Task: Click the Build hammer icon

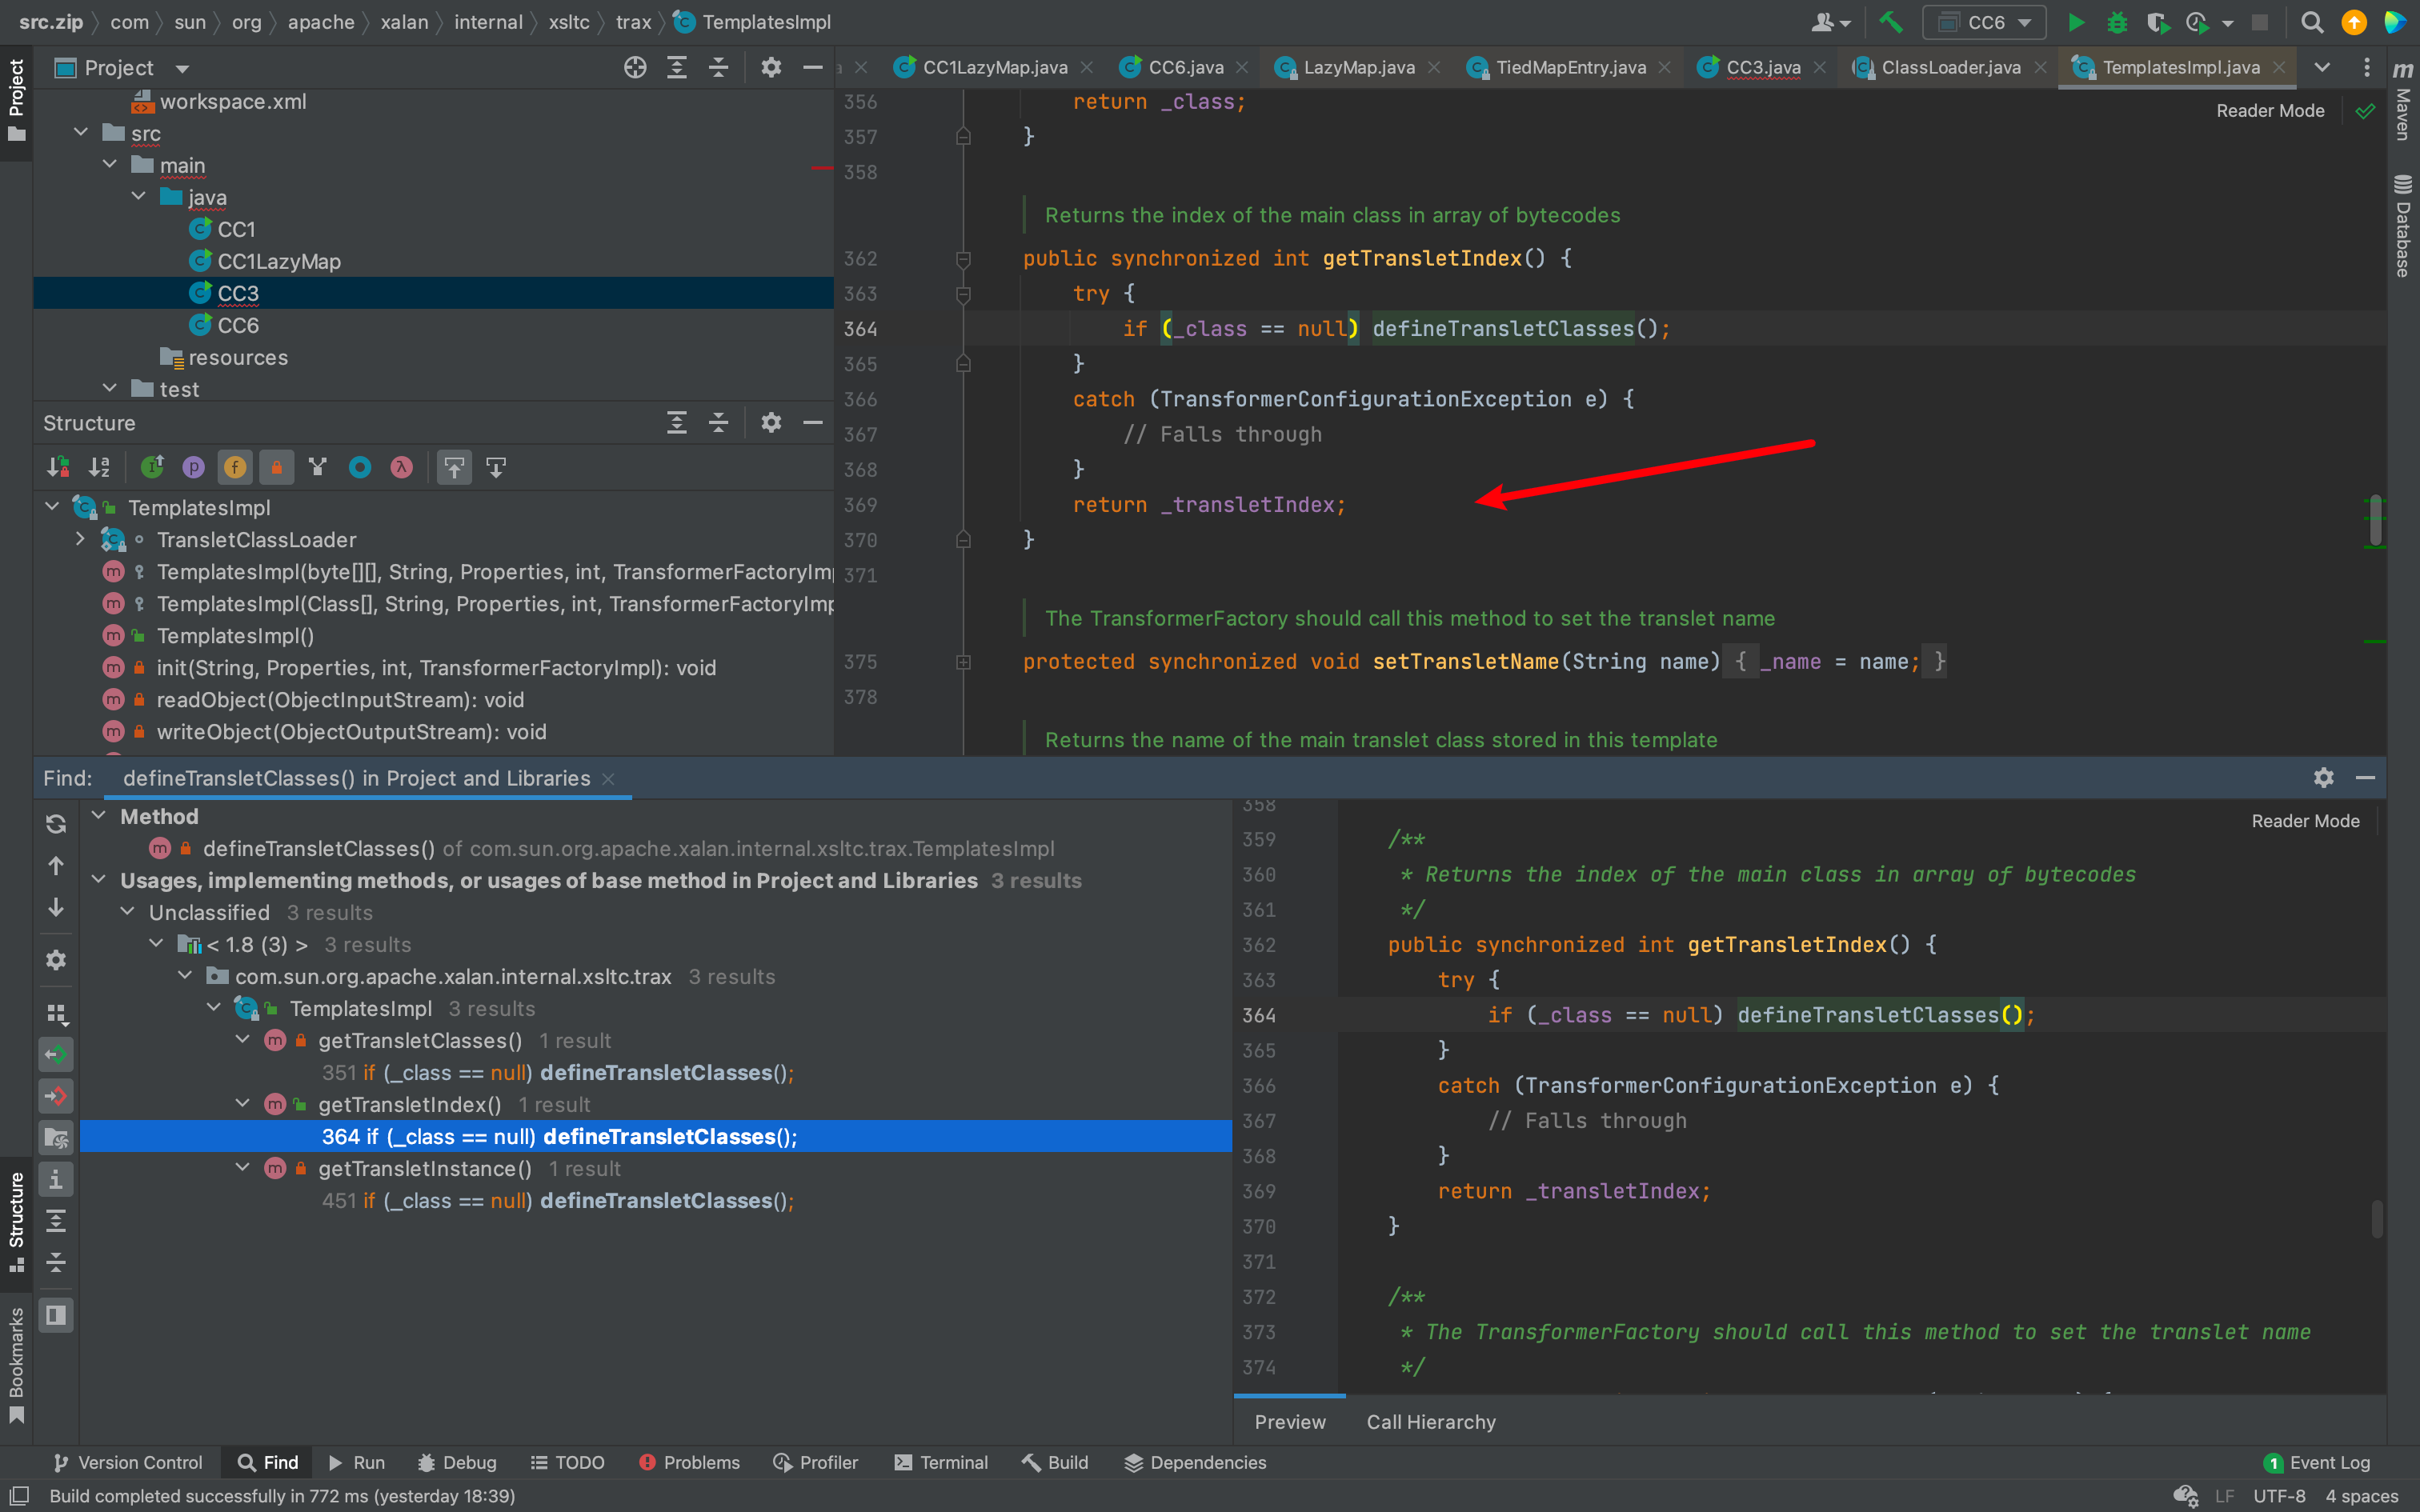Action: pyautogui.click(x=1890, y=22)
